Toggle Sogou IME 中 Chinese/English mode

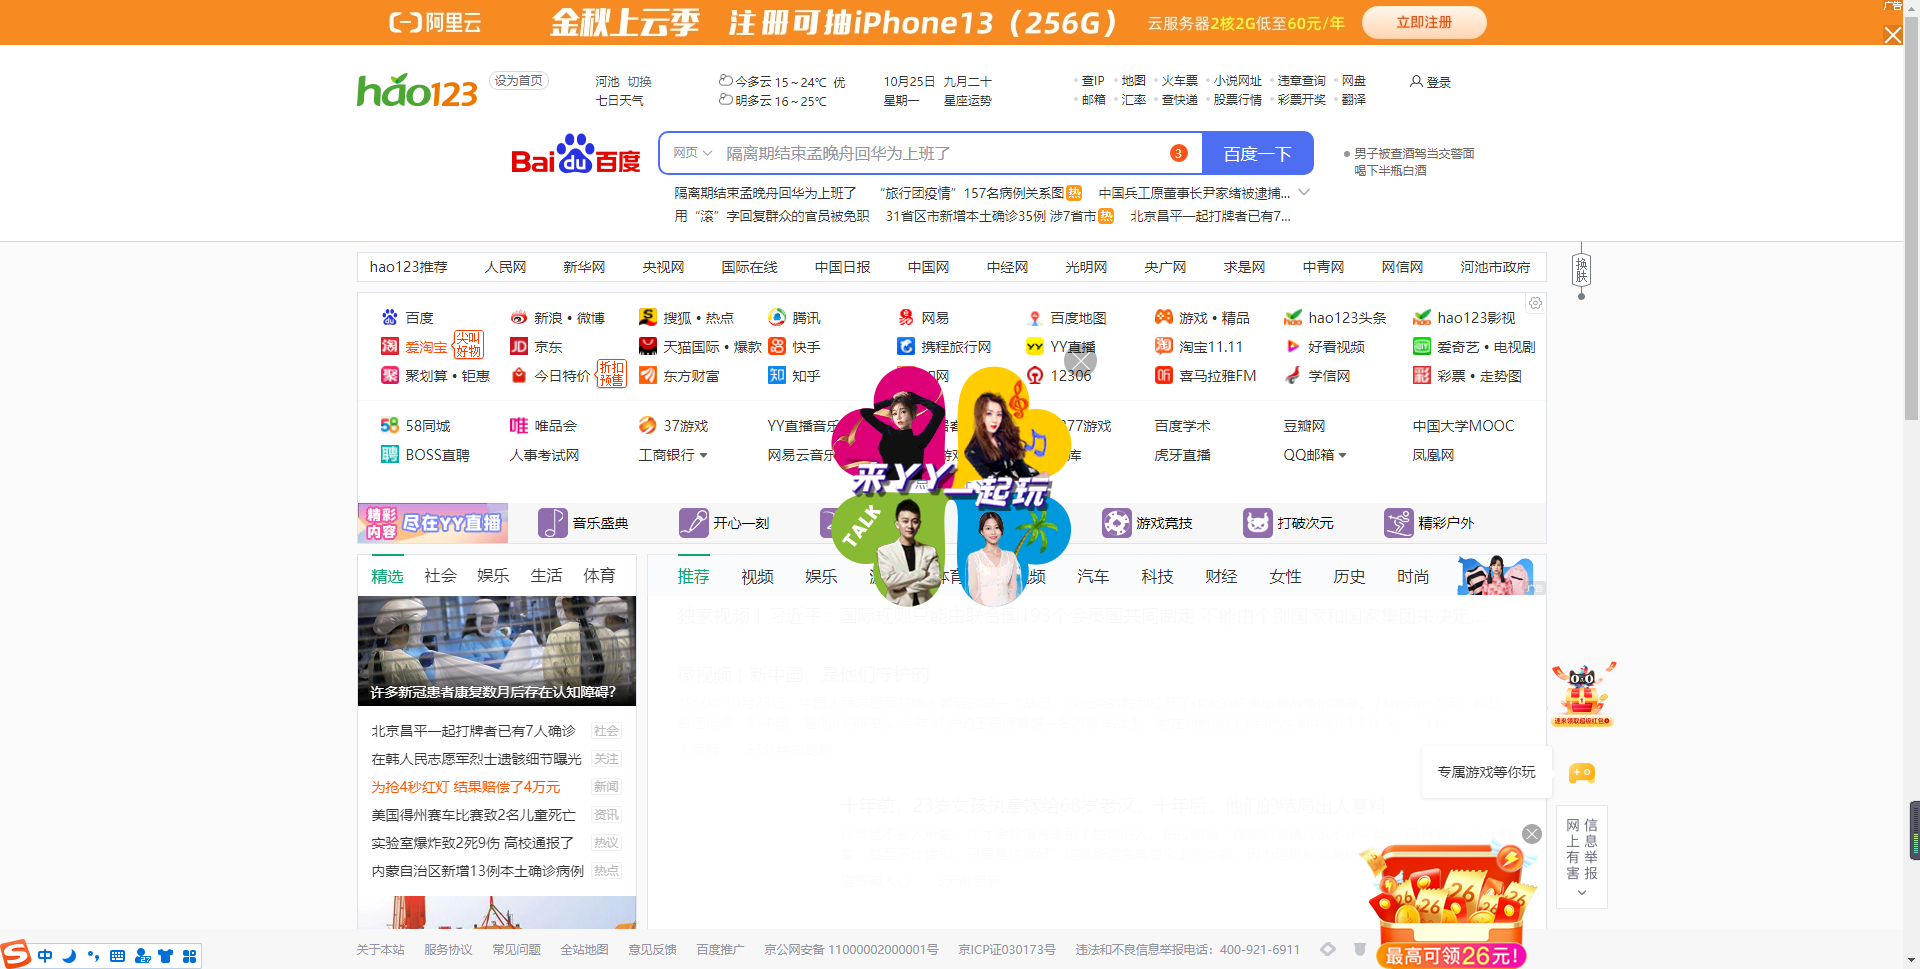(45, 956)
